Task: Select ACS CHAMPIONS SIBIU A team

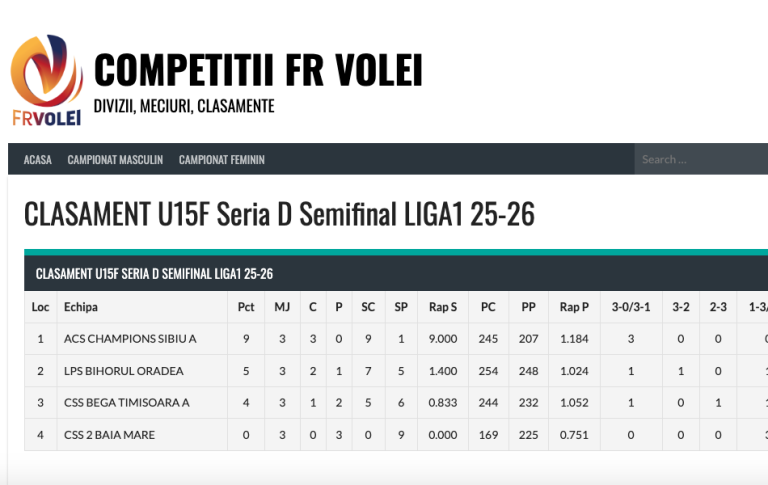Action: pyautogui.click(x=130, y=339)
